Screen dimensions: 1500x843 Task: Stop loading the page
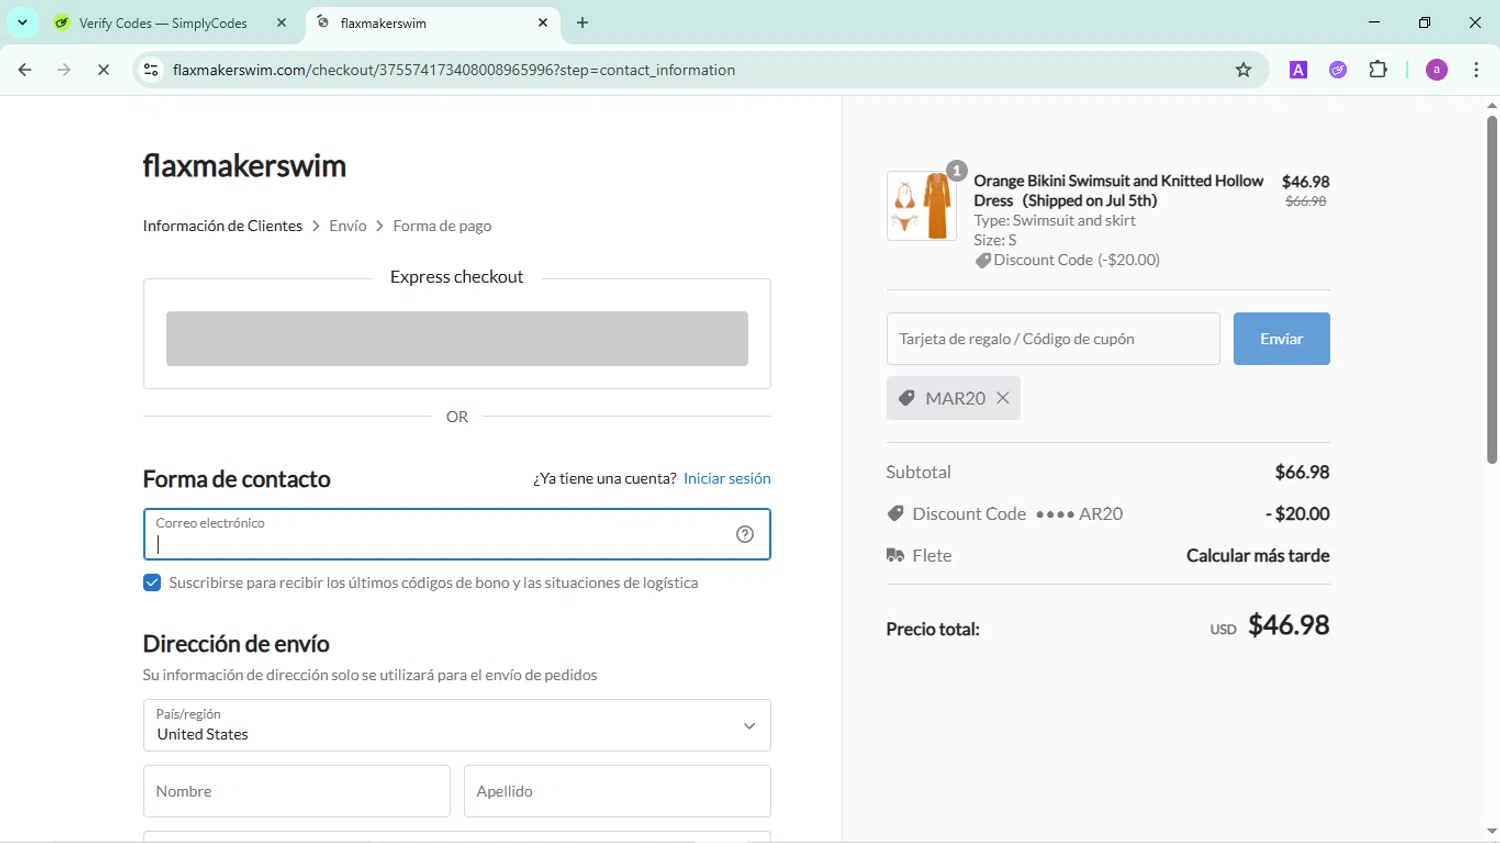[x=103, y=70]
